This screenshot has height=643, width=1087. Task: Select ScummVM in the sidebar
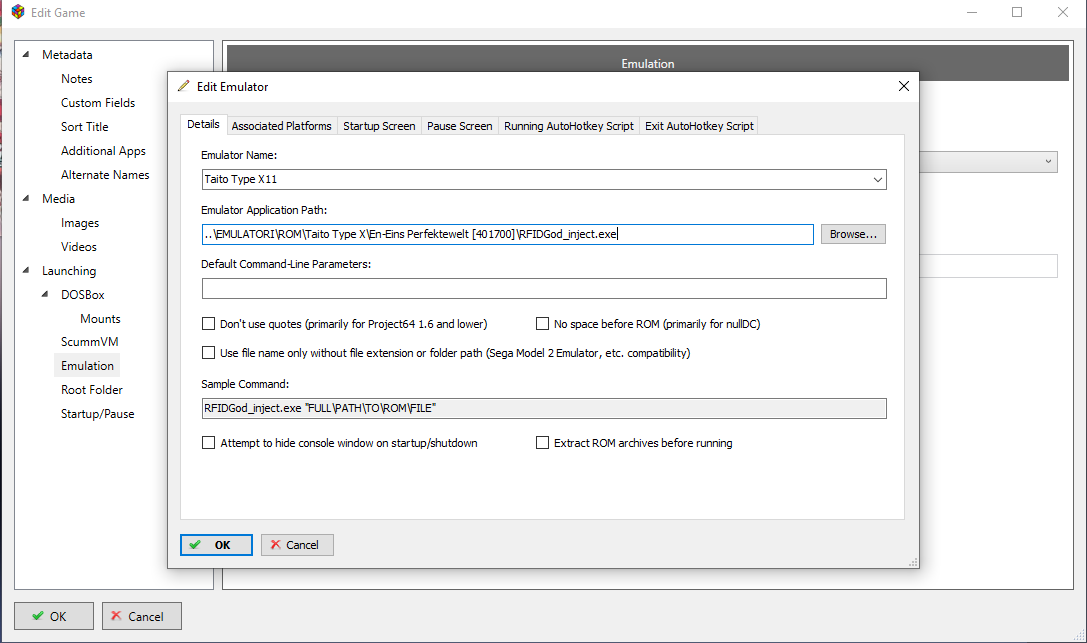point(89,342)
